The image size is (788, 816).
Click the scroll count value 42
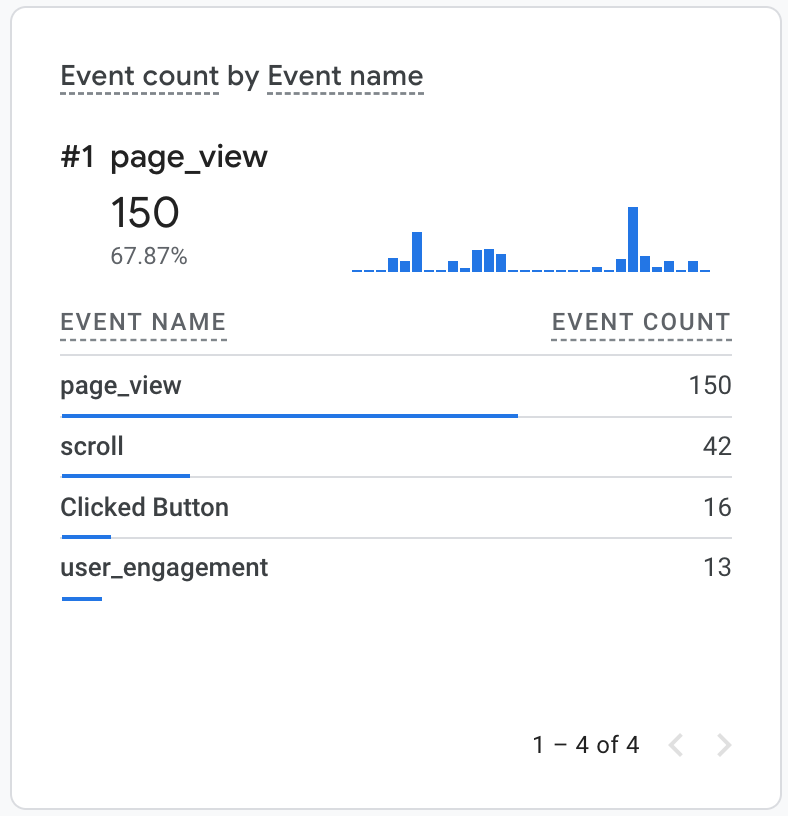pos(717,447)
